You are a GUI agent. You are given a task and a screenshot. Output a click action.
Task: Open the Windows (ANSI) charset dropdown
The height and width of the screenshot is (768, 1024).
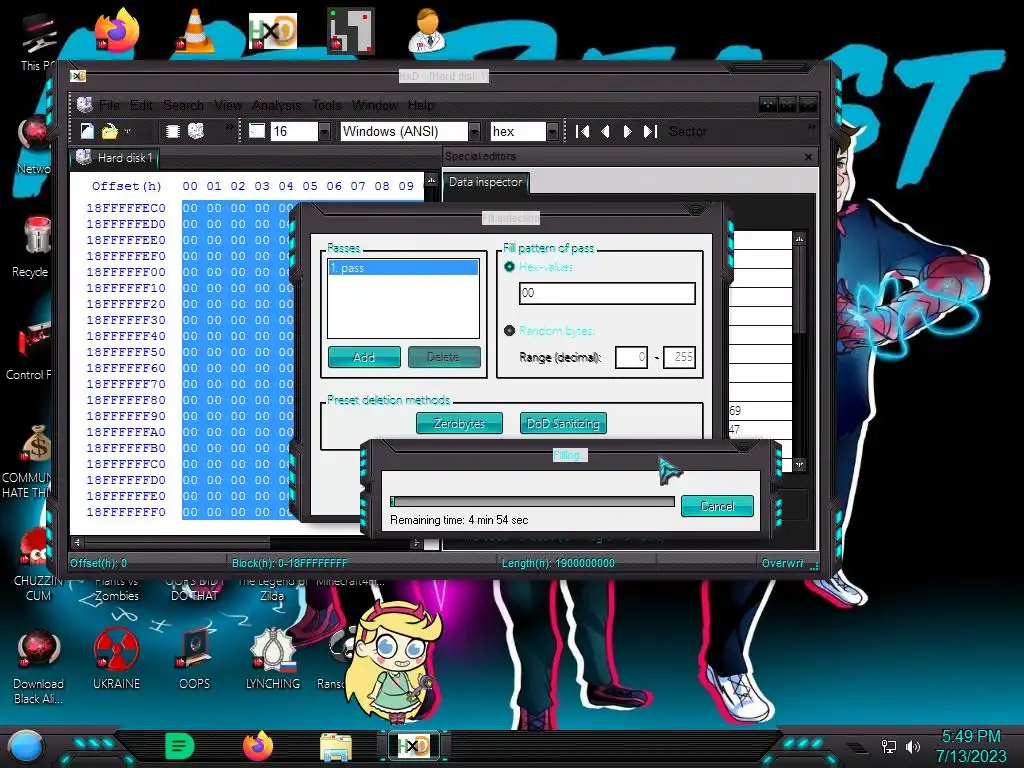[x=475, y=132]
